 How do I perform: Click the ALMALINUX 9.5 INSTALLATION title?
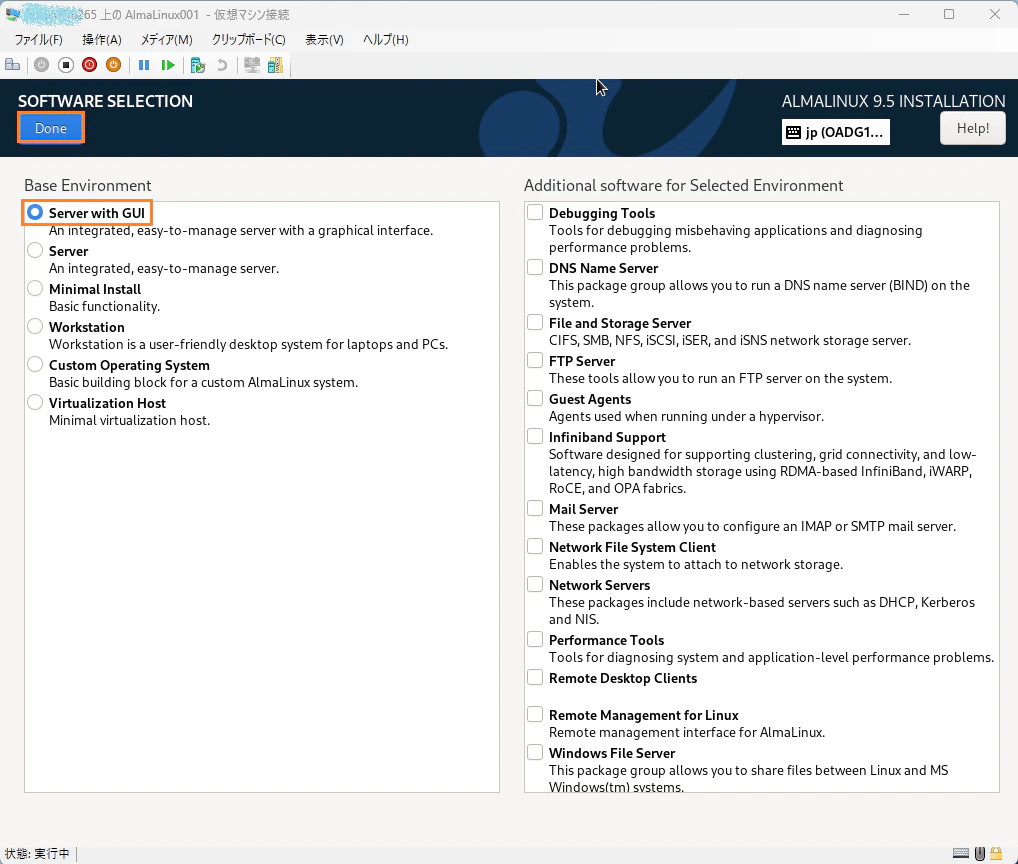click(x=893, y=101)
